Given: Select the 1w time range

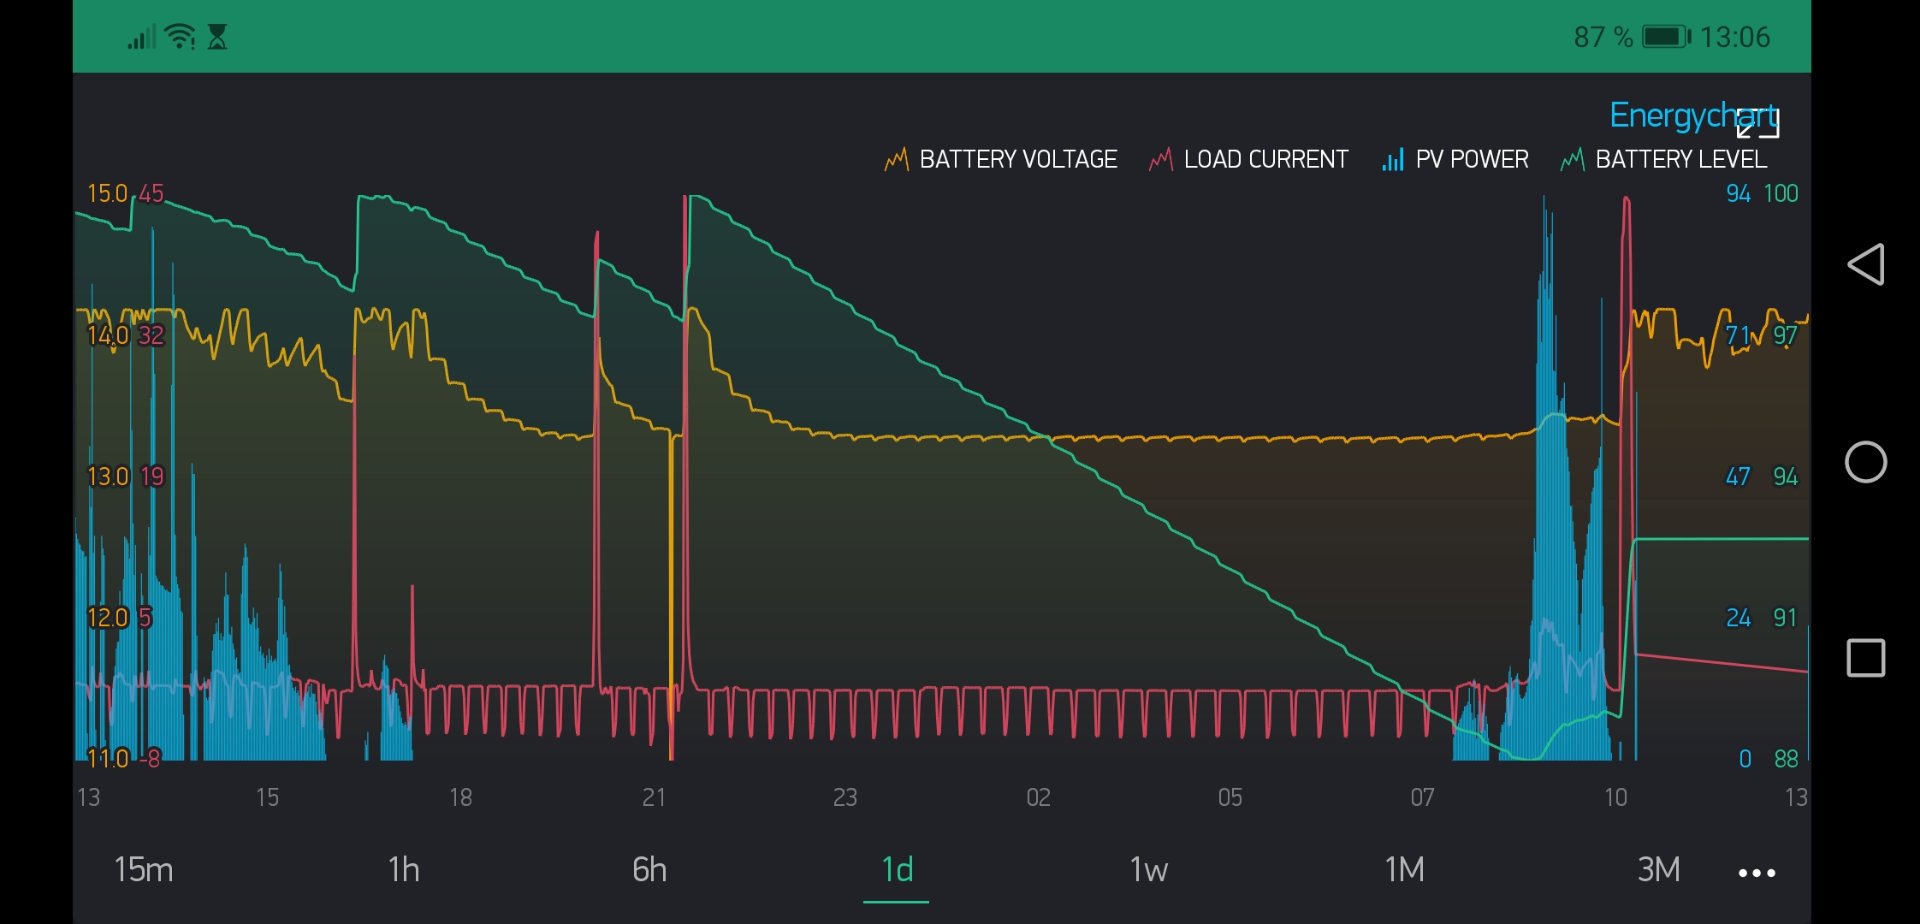Looking at the screenshot, I should 1149,869.
